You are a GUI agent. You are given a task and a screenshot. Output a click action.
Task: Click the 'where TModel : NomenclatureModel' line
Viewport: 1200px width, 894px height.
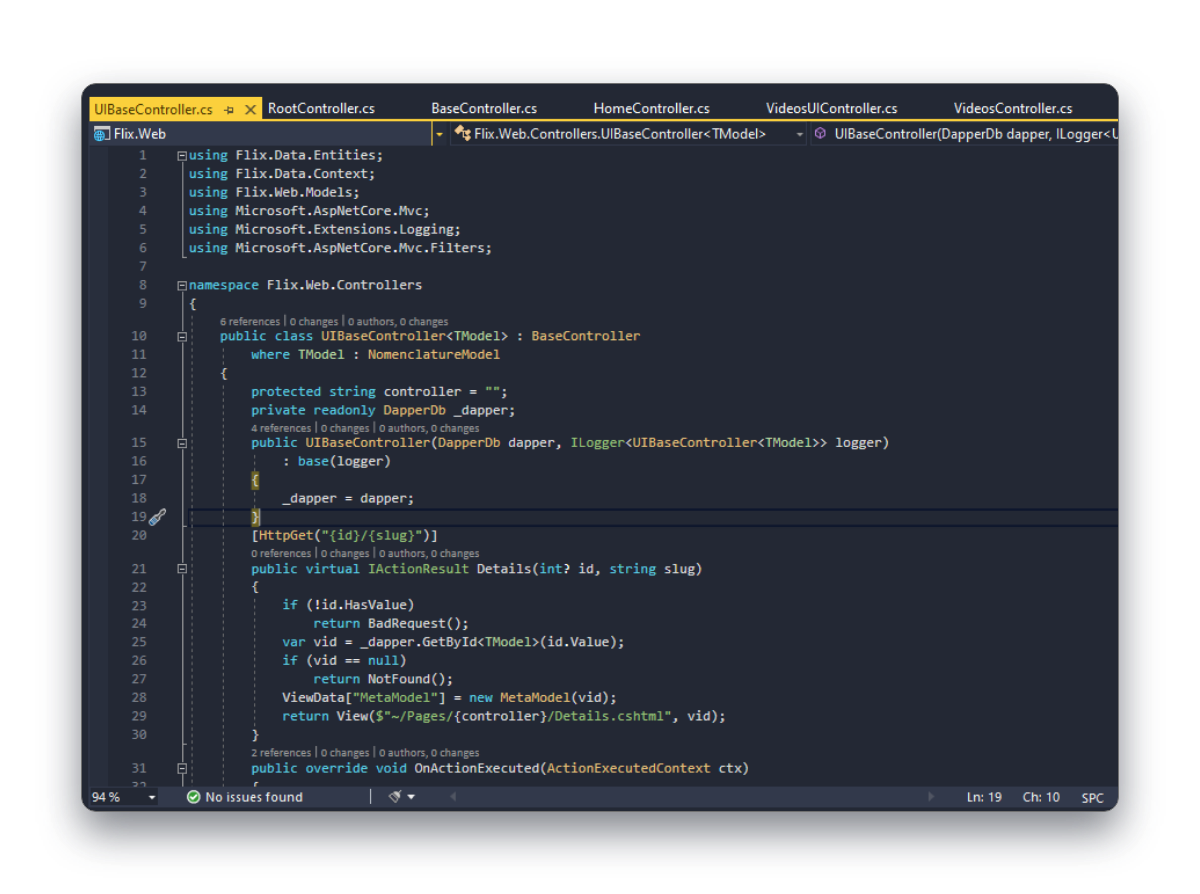(375, 354)
